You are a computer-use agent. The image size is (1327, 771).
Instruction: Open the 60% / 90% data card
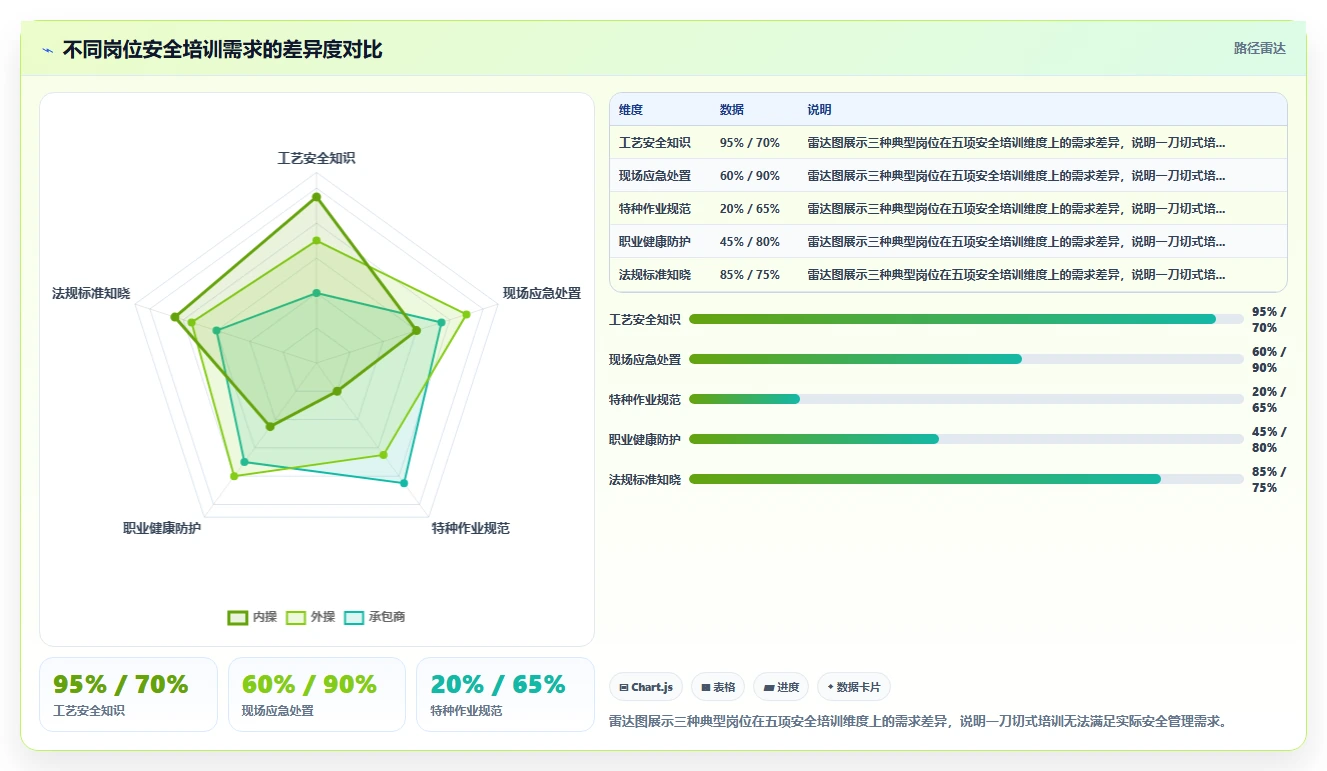tap(317, 694)
